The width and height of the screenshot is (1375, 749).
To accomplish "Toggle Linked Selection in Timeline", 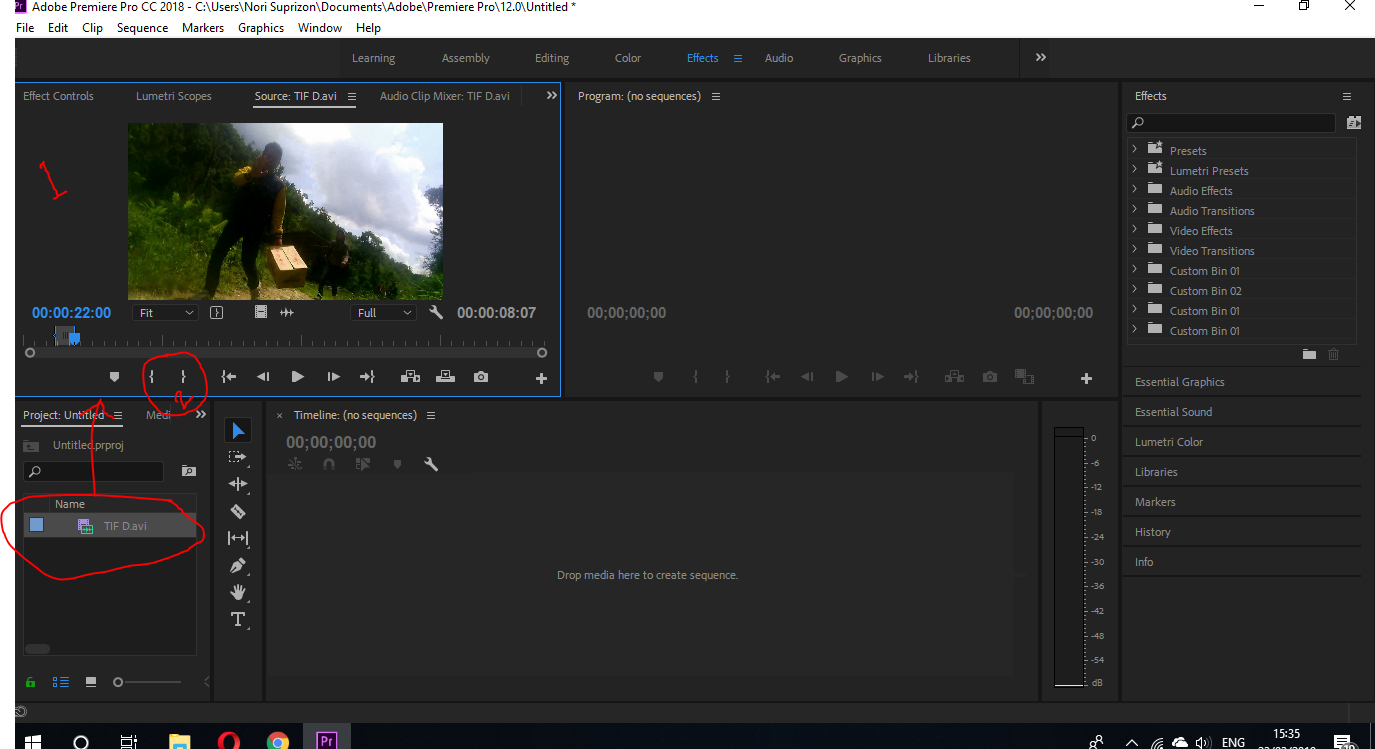I will [x=363, y=464].
